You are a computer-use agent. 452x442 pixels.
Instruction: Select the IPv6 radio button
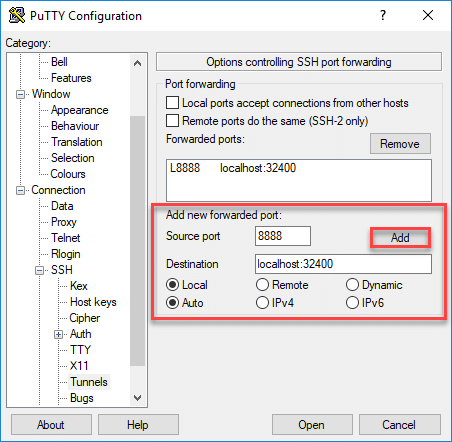[352, 303]
